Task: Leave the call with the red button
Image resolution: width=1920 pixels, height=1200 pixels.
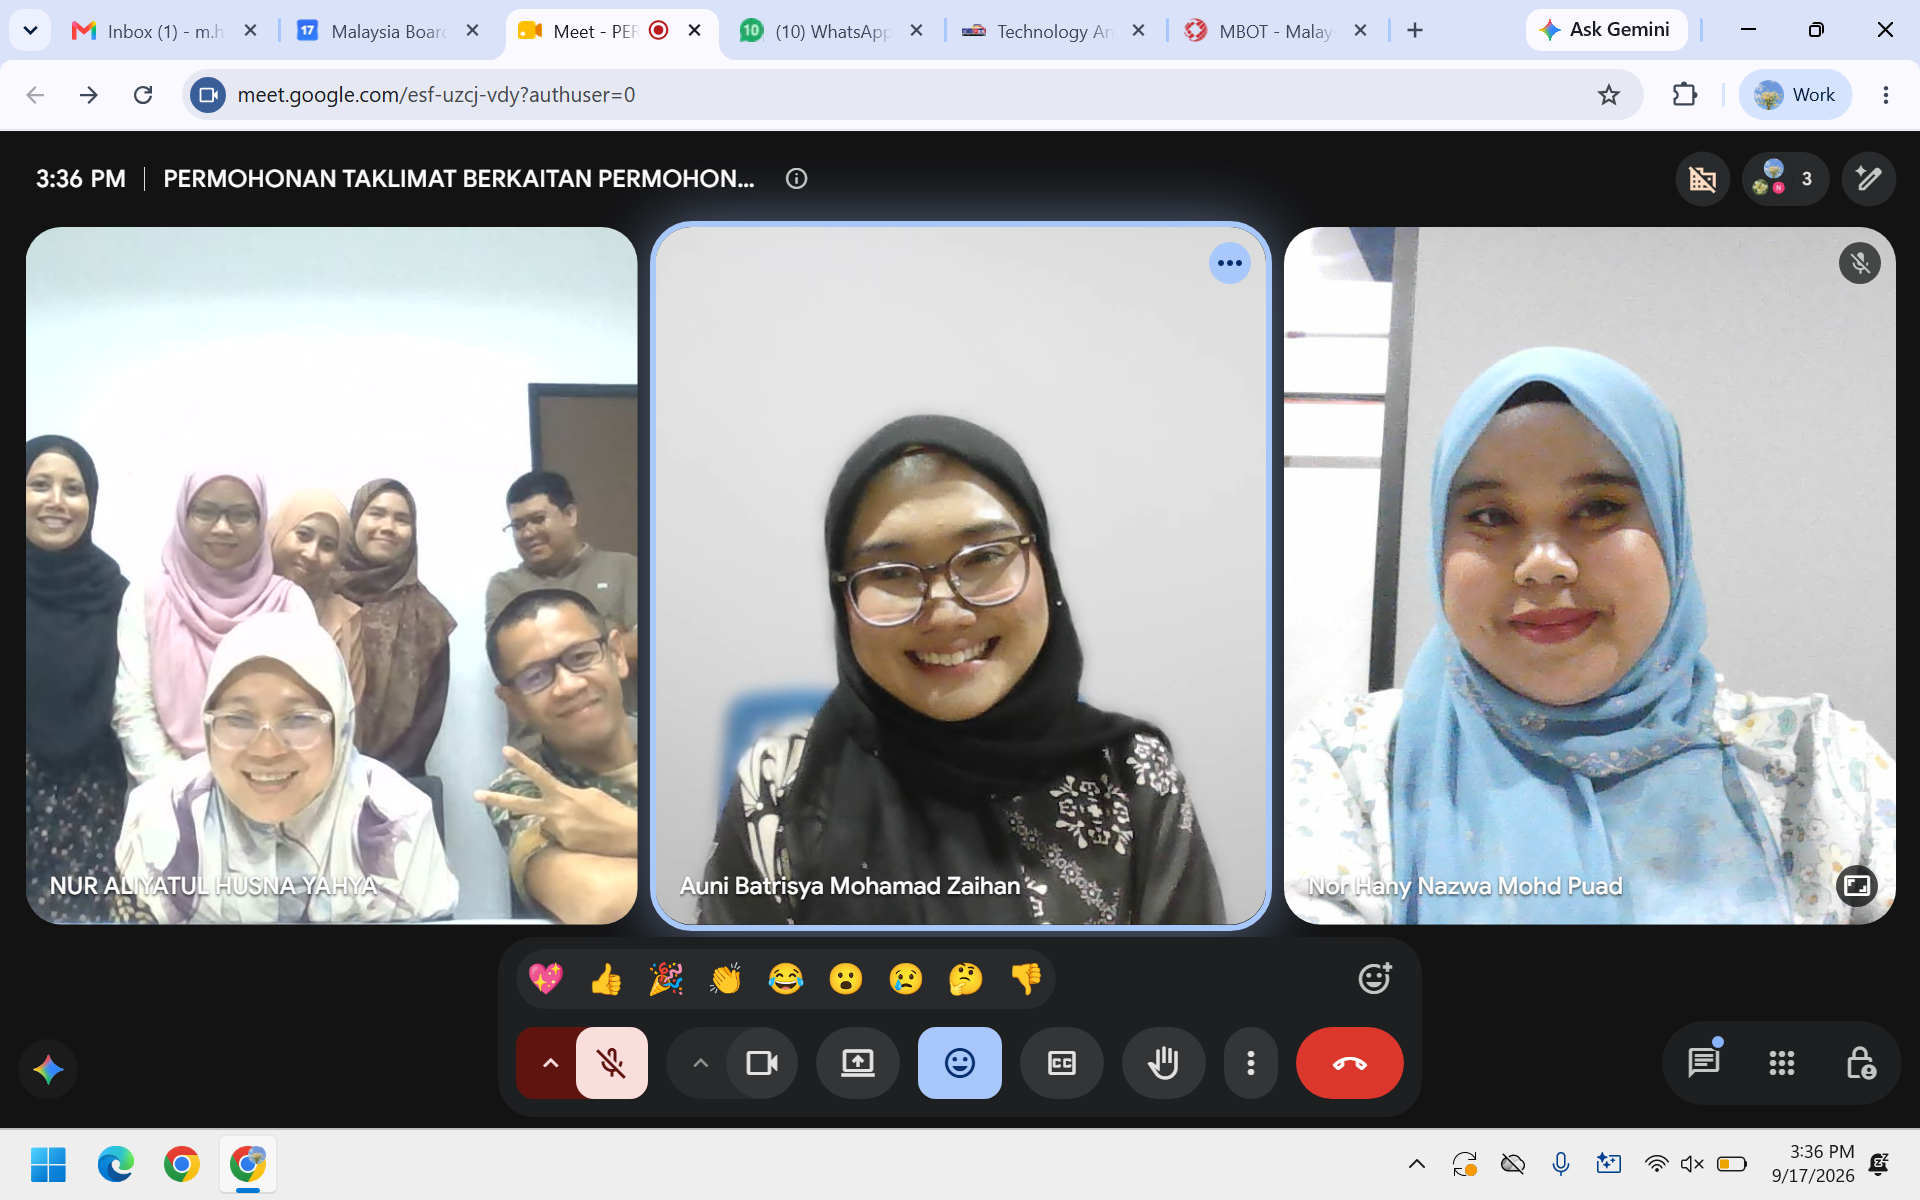Action: [x=1350, y=1063]
